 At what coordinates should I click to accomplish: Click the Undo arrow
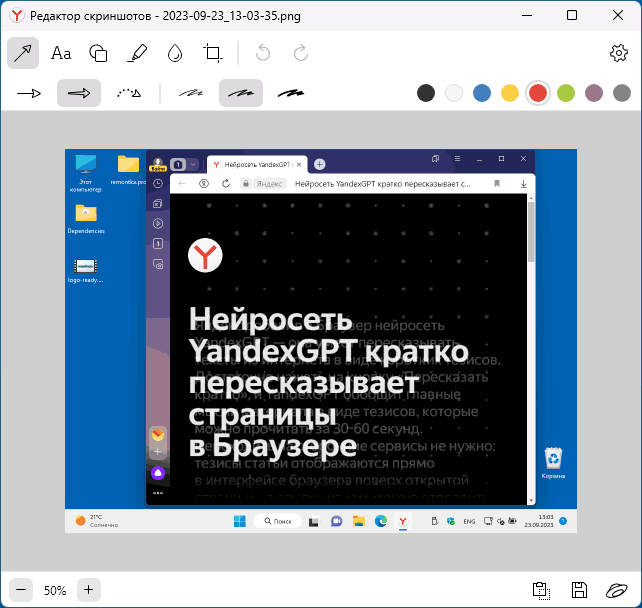click(263, 53)
